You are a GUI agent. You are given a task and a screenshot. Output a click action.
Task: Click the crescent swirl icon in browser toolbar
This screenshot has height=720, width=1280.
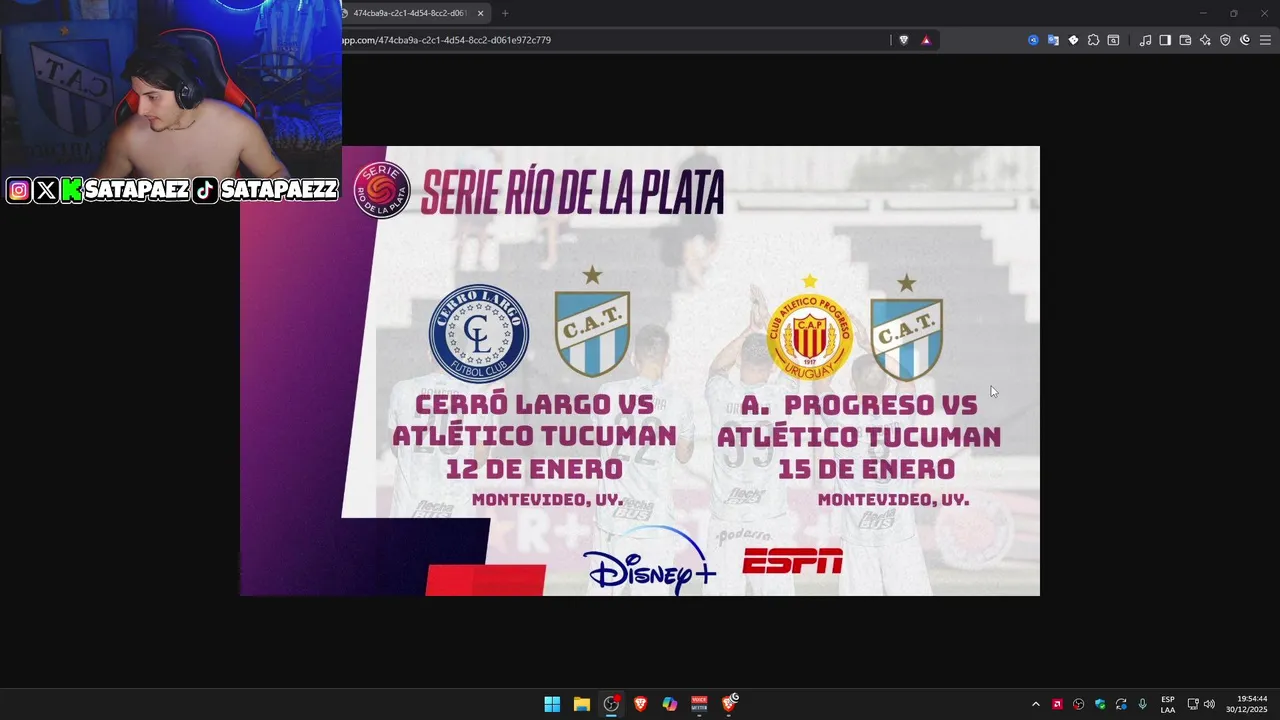pos(1245,40)
